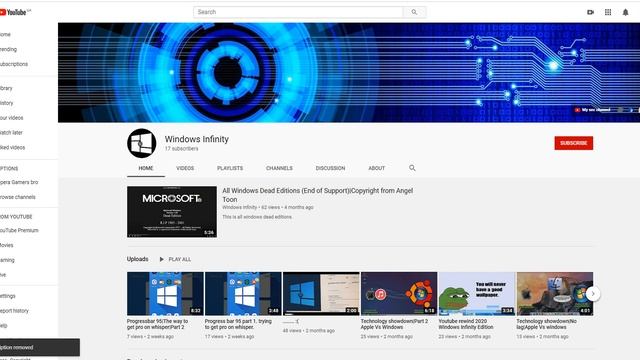Open Progress bar 95 part 1 thumbnail
The image size is (640, 360).
(243, 293)
